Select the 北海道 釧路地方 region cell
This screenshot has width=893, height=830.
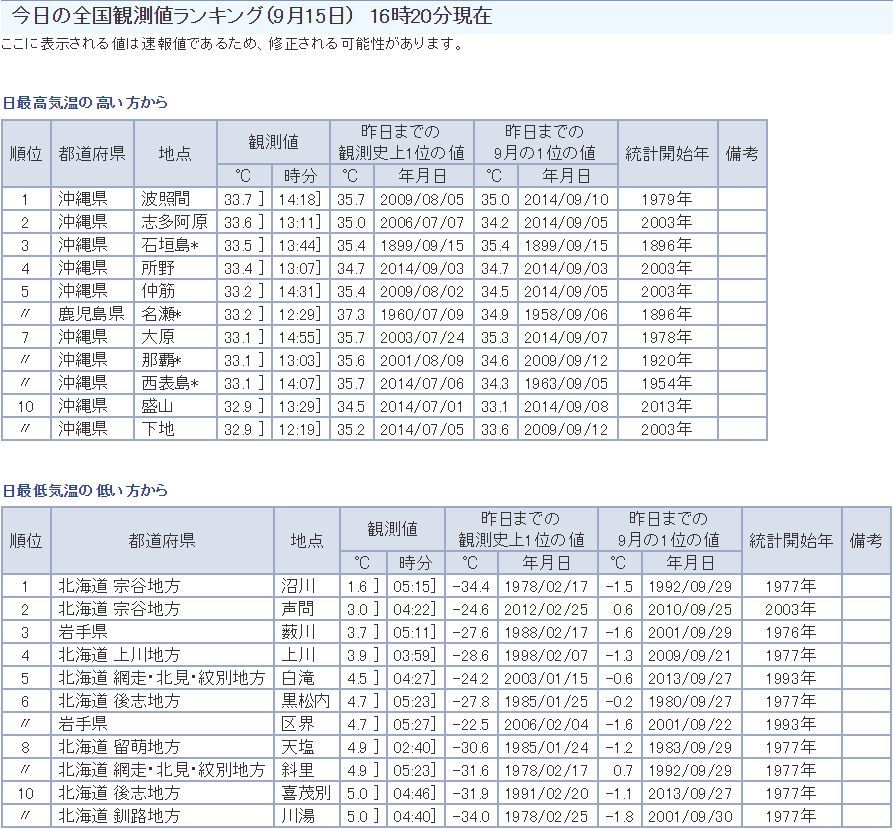click(119, 816)
